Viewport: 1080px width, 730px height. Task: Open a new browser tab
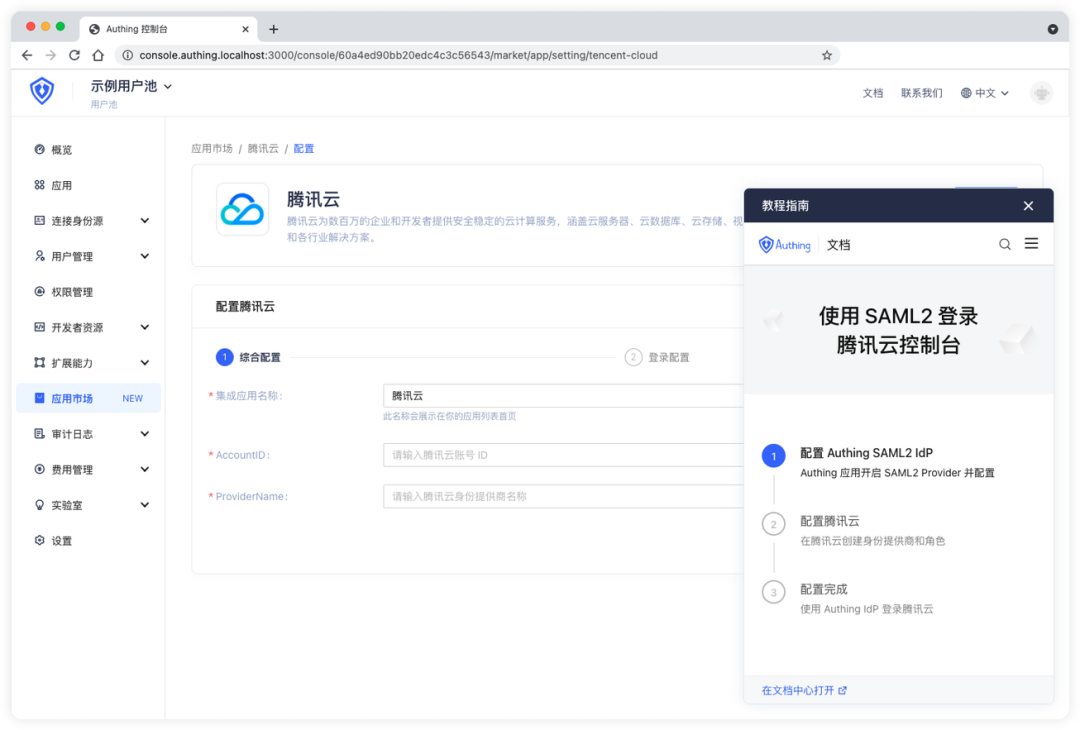[x=273, y=29]
